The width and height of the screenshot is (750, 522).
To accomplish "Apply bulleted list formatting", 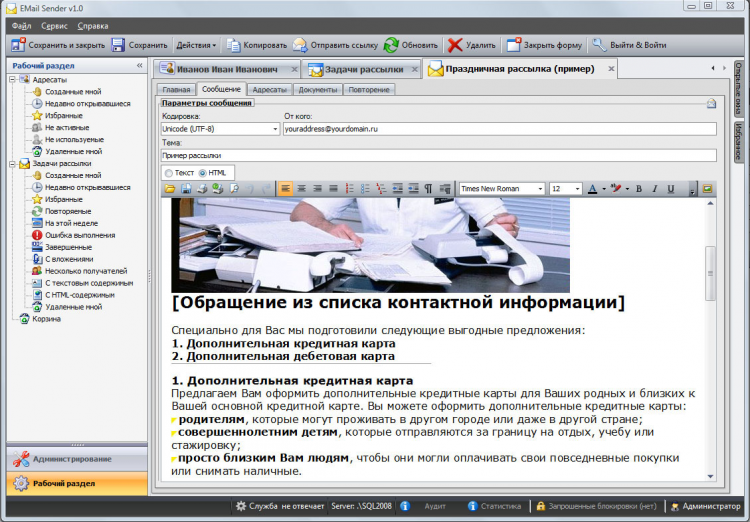I will click(365, 189).
